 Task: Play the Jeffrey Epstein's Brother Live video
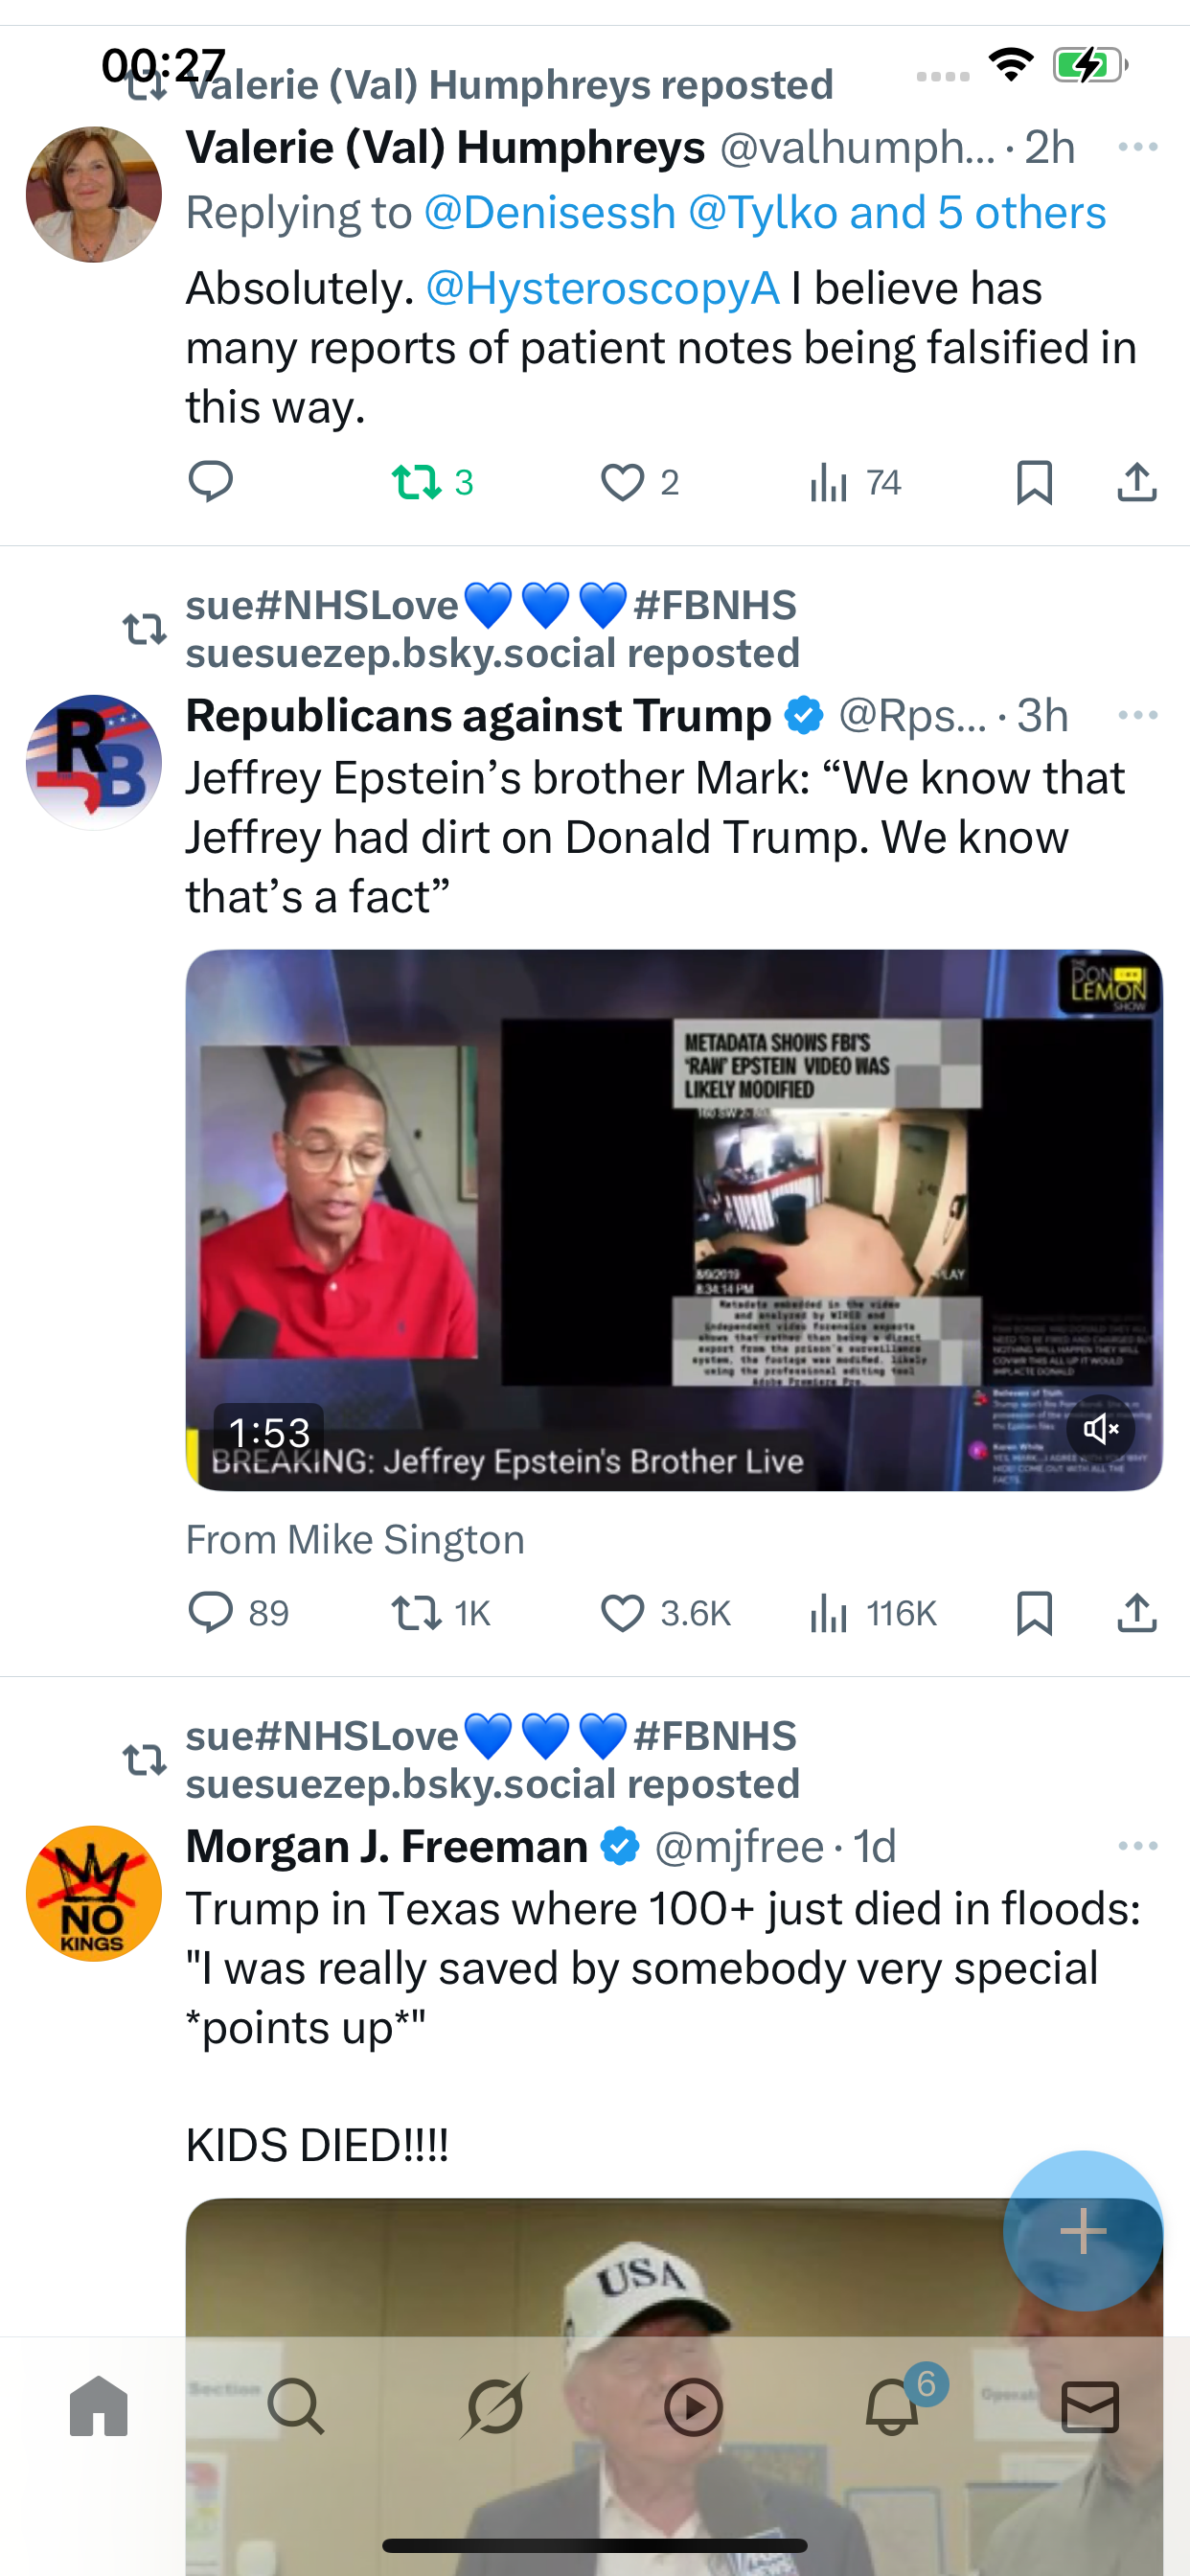(674, 1220)
